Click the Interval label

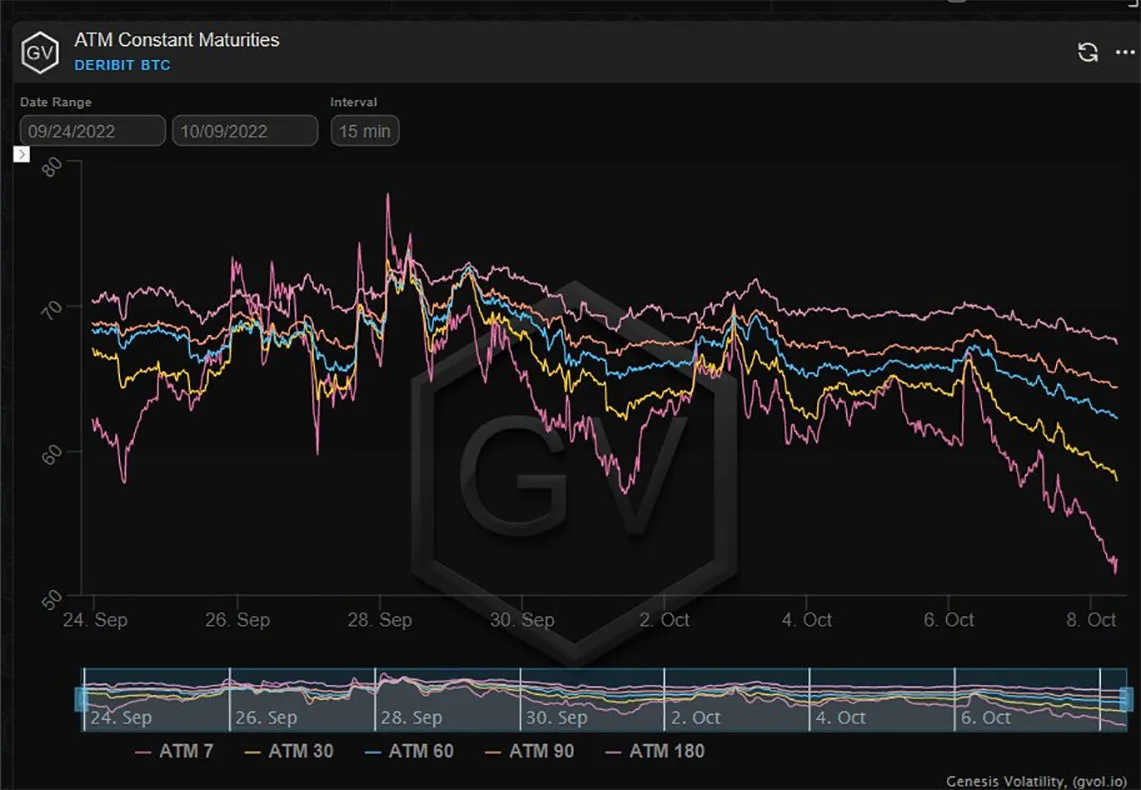[x=354, y=102]
